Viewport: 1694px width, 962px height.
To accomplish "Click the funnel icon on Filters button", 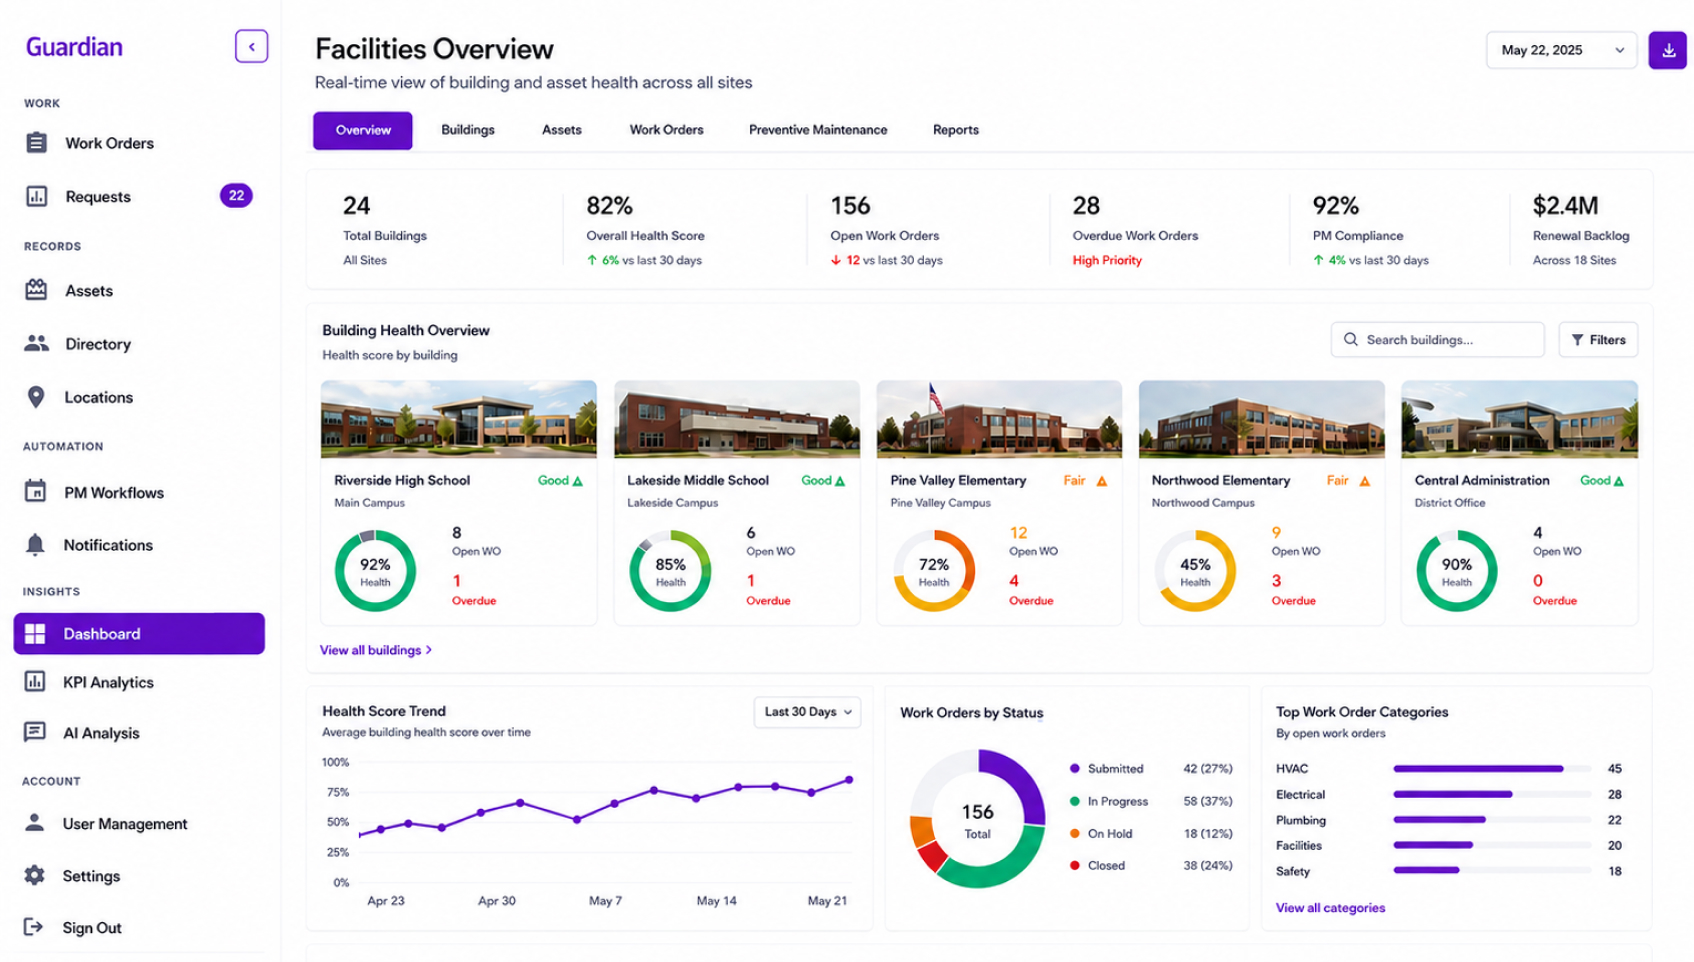I will 1577,340.
